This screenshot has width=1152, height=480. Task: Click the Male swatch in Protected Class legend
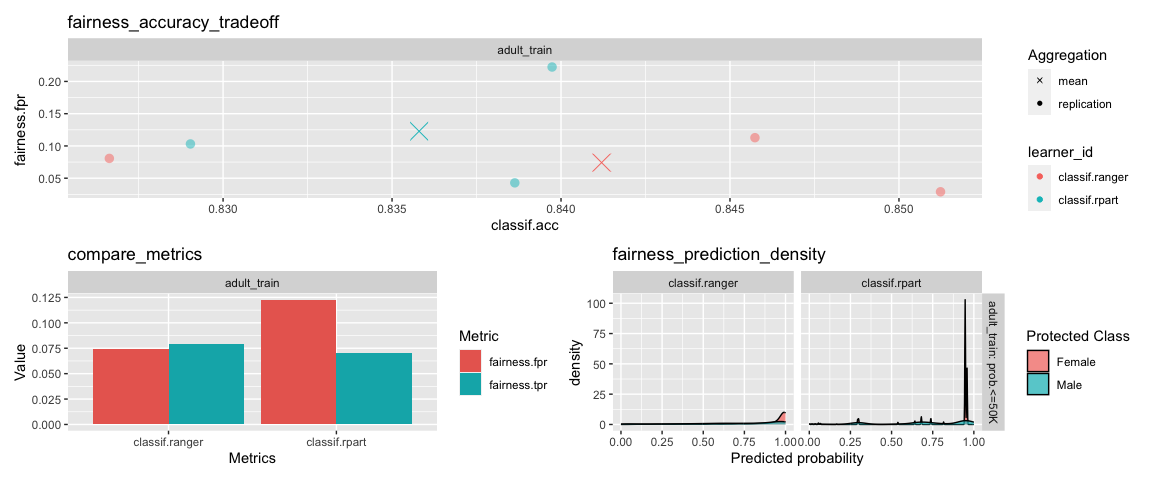(1038, 384)
